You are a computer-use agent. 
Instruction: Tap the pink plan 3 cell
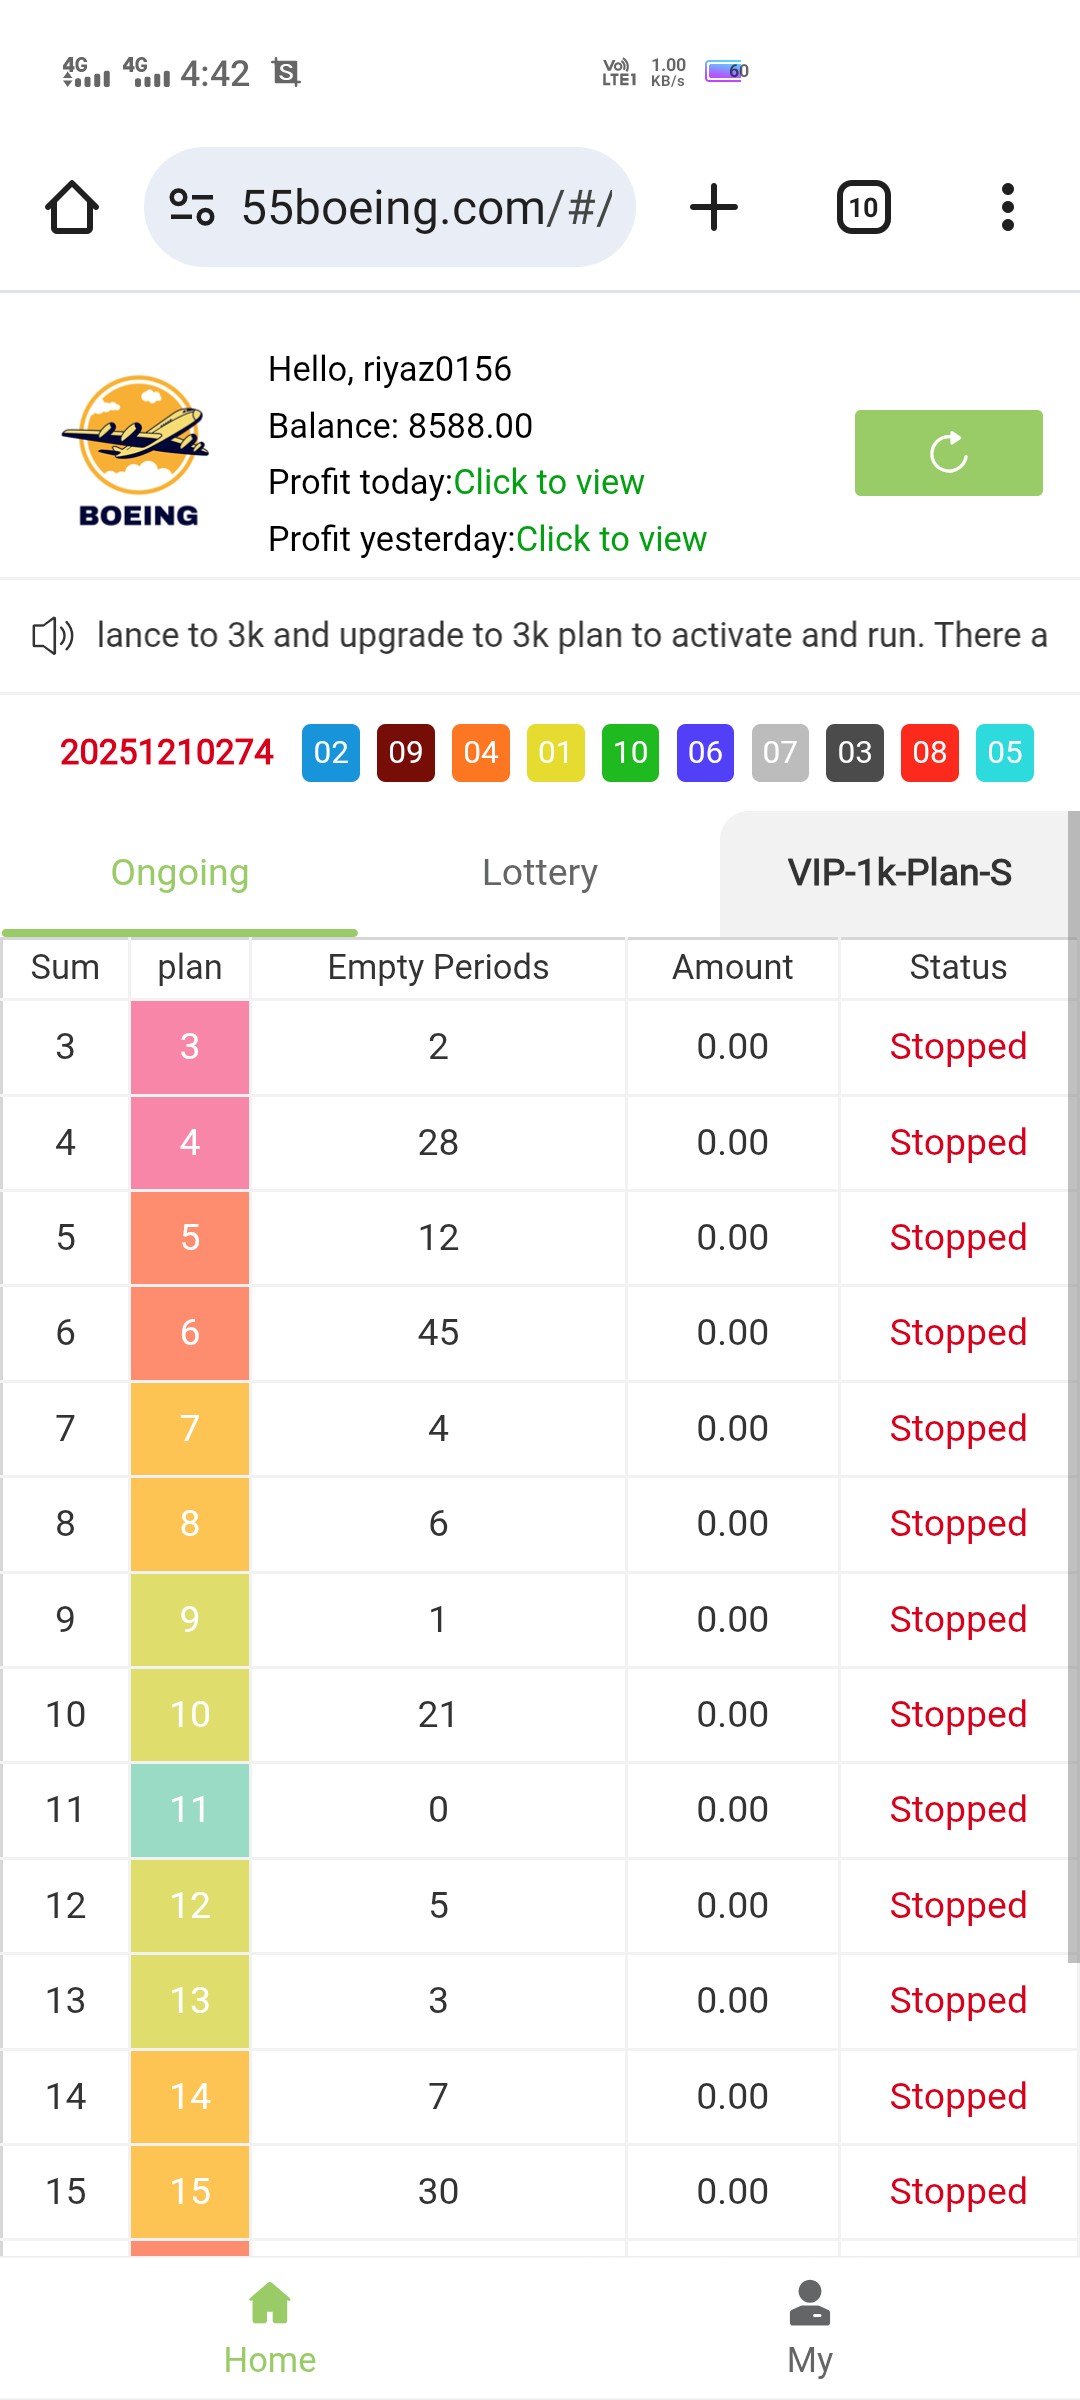coord(190,1047)
